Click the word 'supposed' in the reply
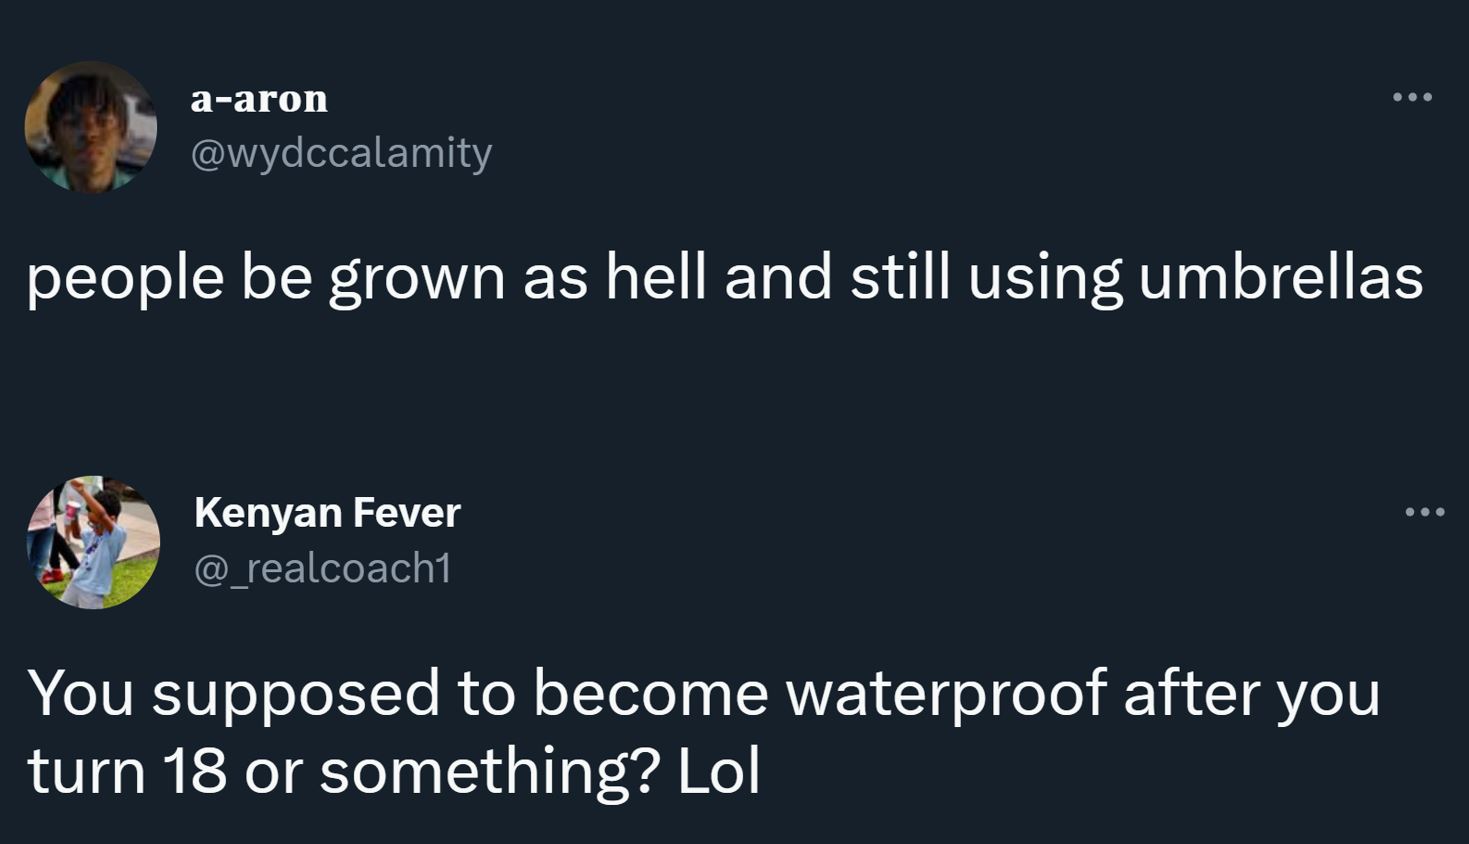The image size is (1469, 844). (296, 694)
